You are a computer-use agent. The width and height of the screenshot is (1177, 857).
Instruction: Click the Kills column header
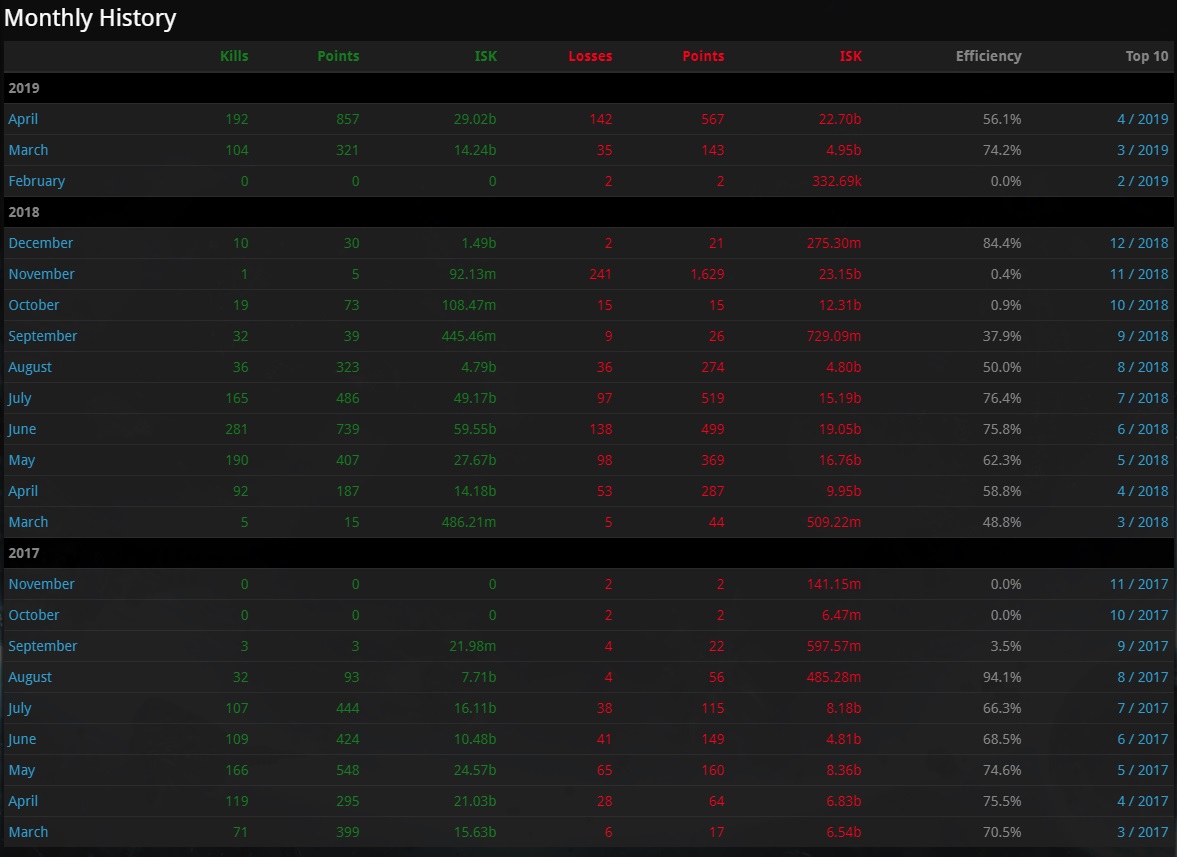click(234, 56)
